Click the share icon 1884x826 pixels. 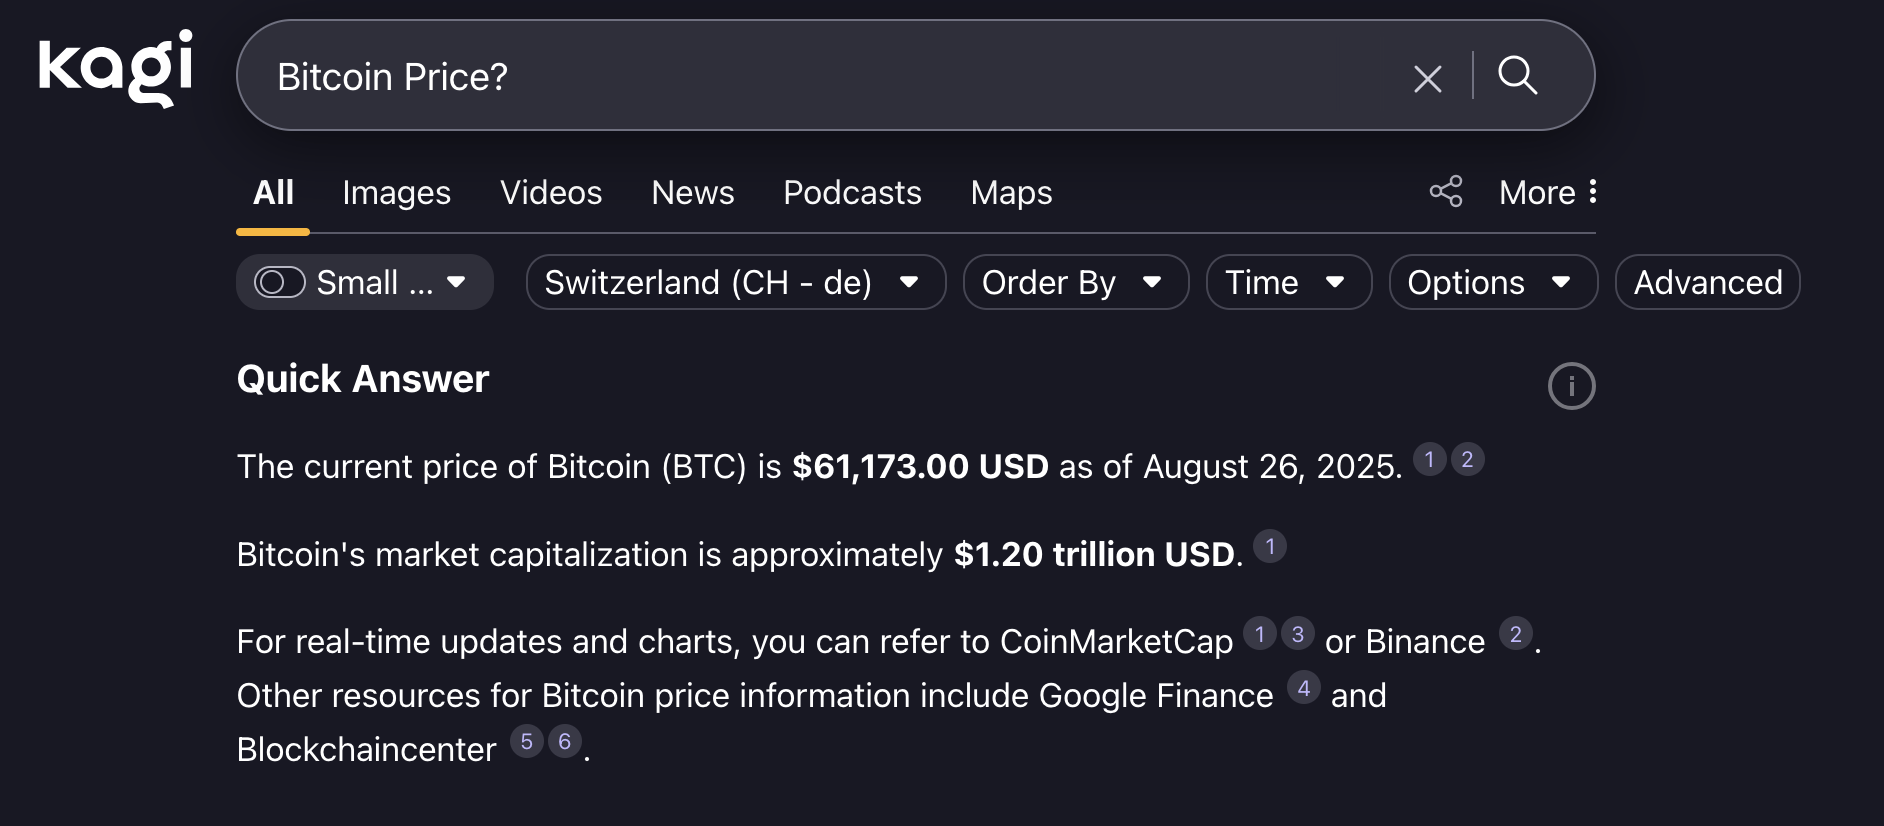1445,191
